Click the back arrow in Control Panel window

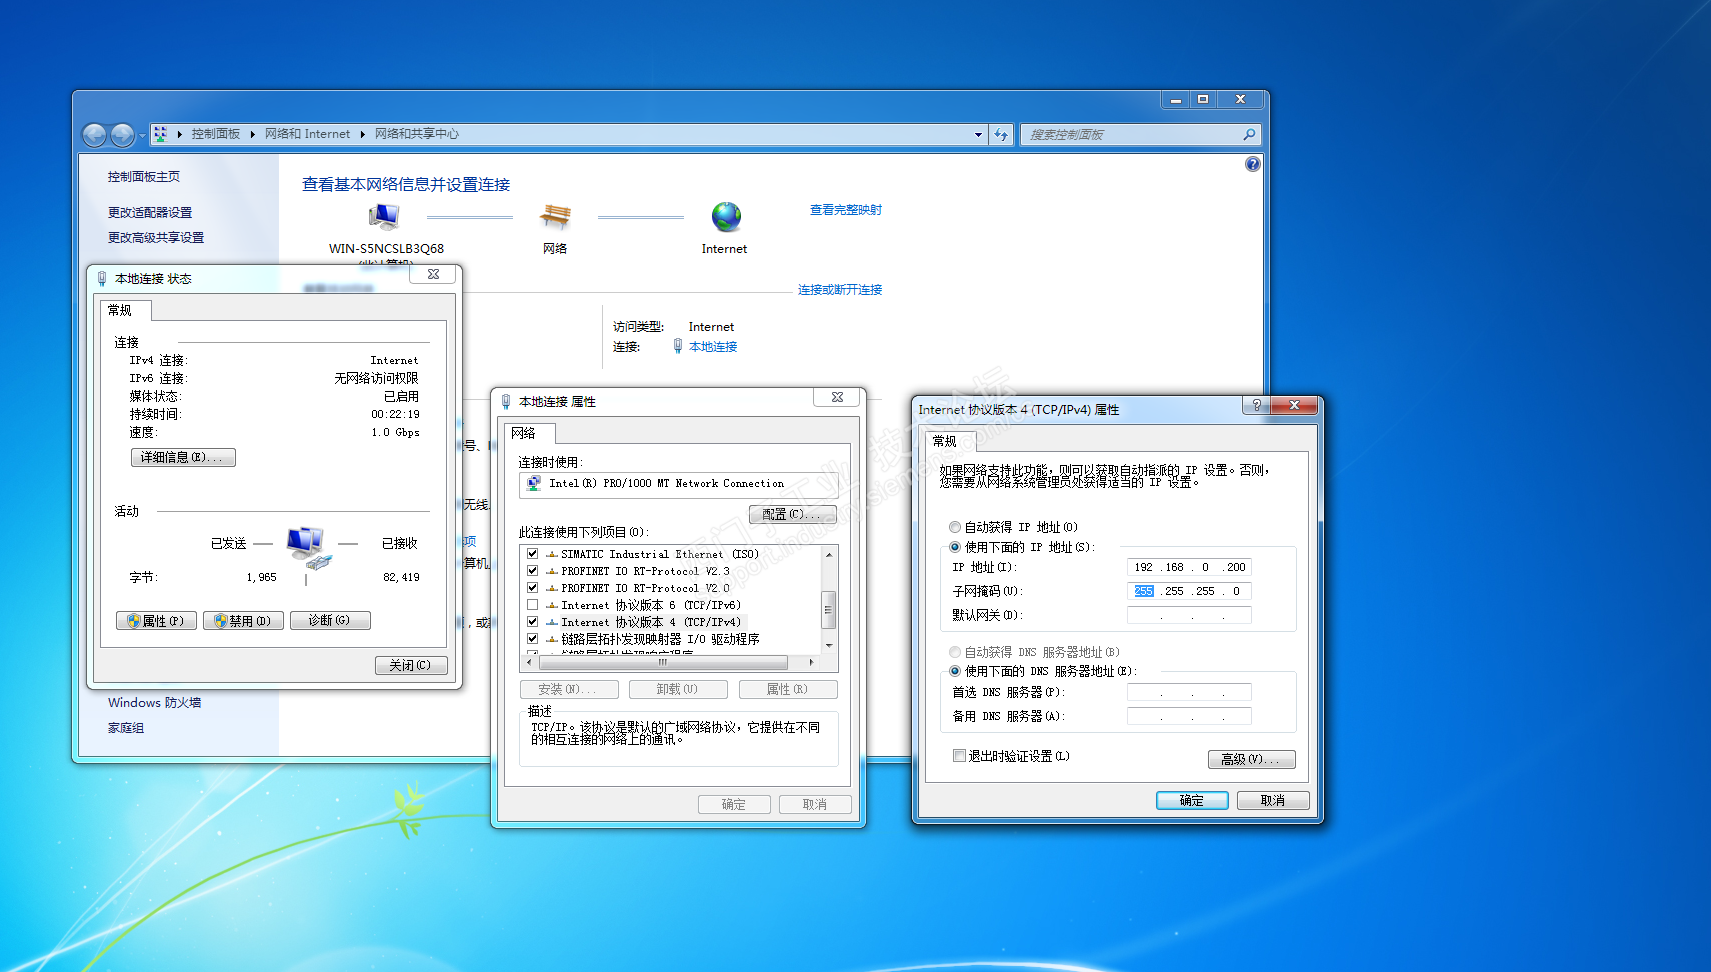coord(95,134)
